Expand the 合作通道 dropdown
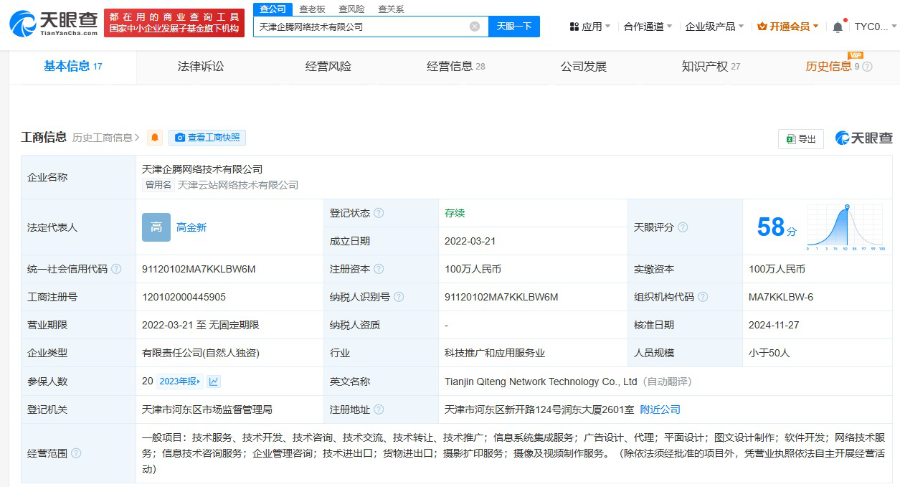This screenshot has width=900, height=487. (647, 26)
